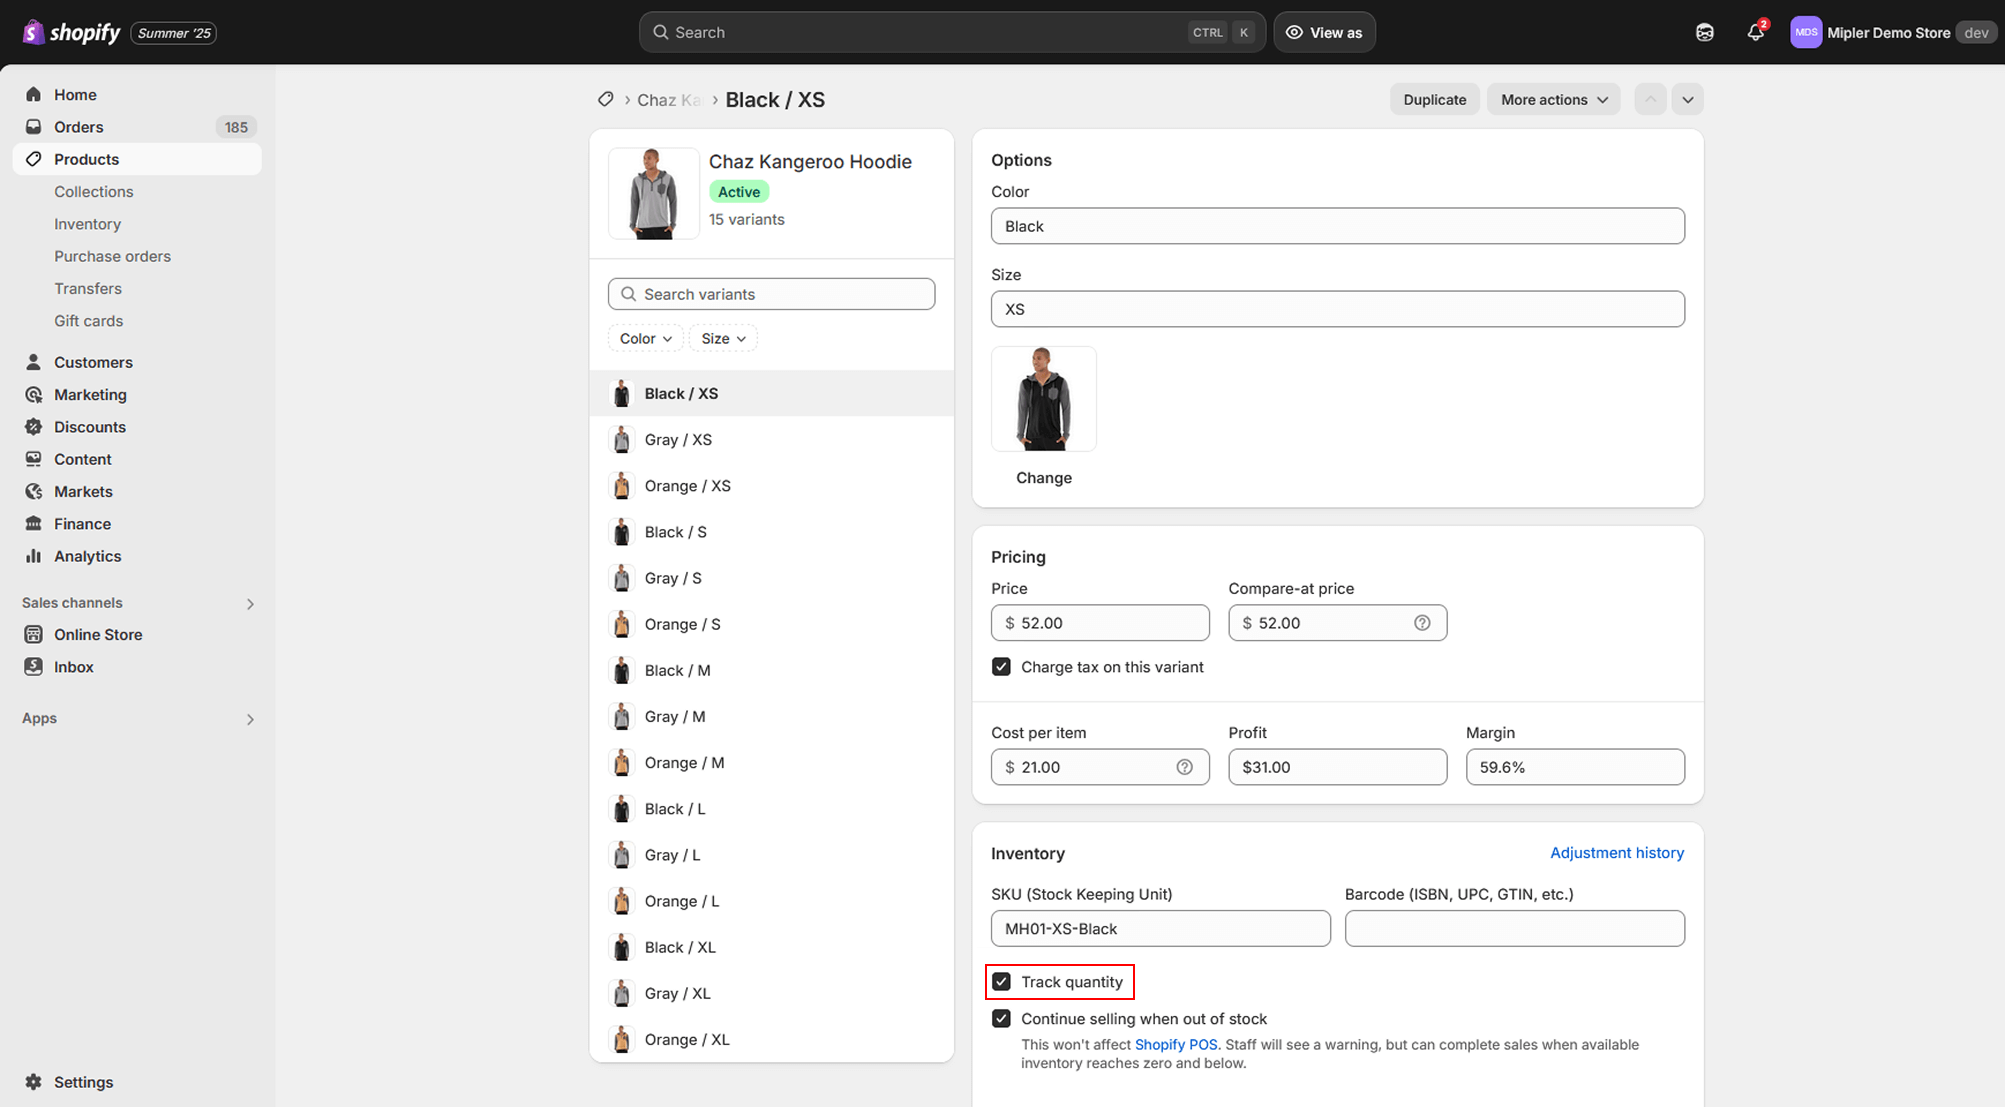The height and width of the screenshot is (1107, 2005).
Task: Click the Cost per item help icon
Action: (x=1184, y=767)
